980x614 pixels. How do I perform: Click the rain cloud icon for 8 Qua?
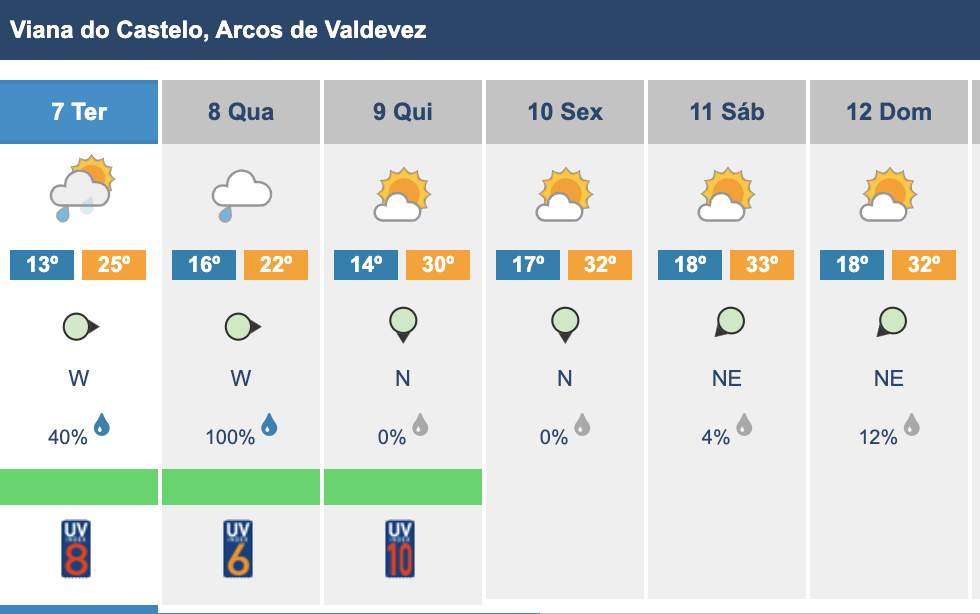(241, 195)
